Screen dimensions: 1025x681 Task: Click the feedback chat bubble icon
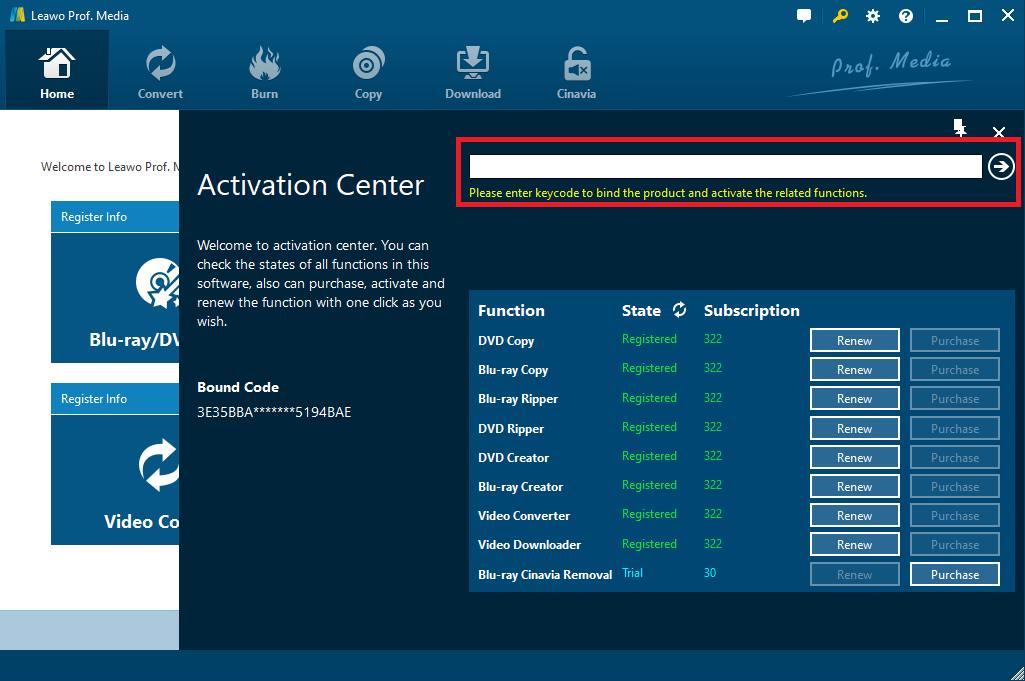(804, 16)
